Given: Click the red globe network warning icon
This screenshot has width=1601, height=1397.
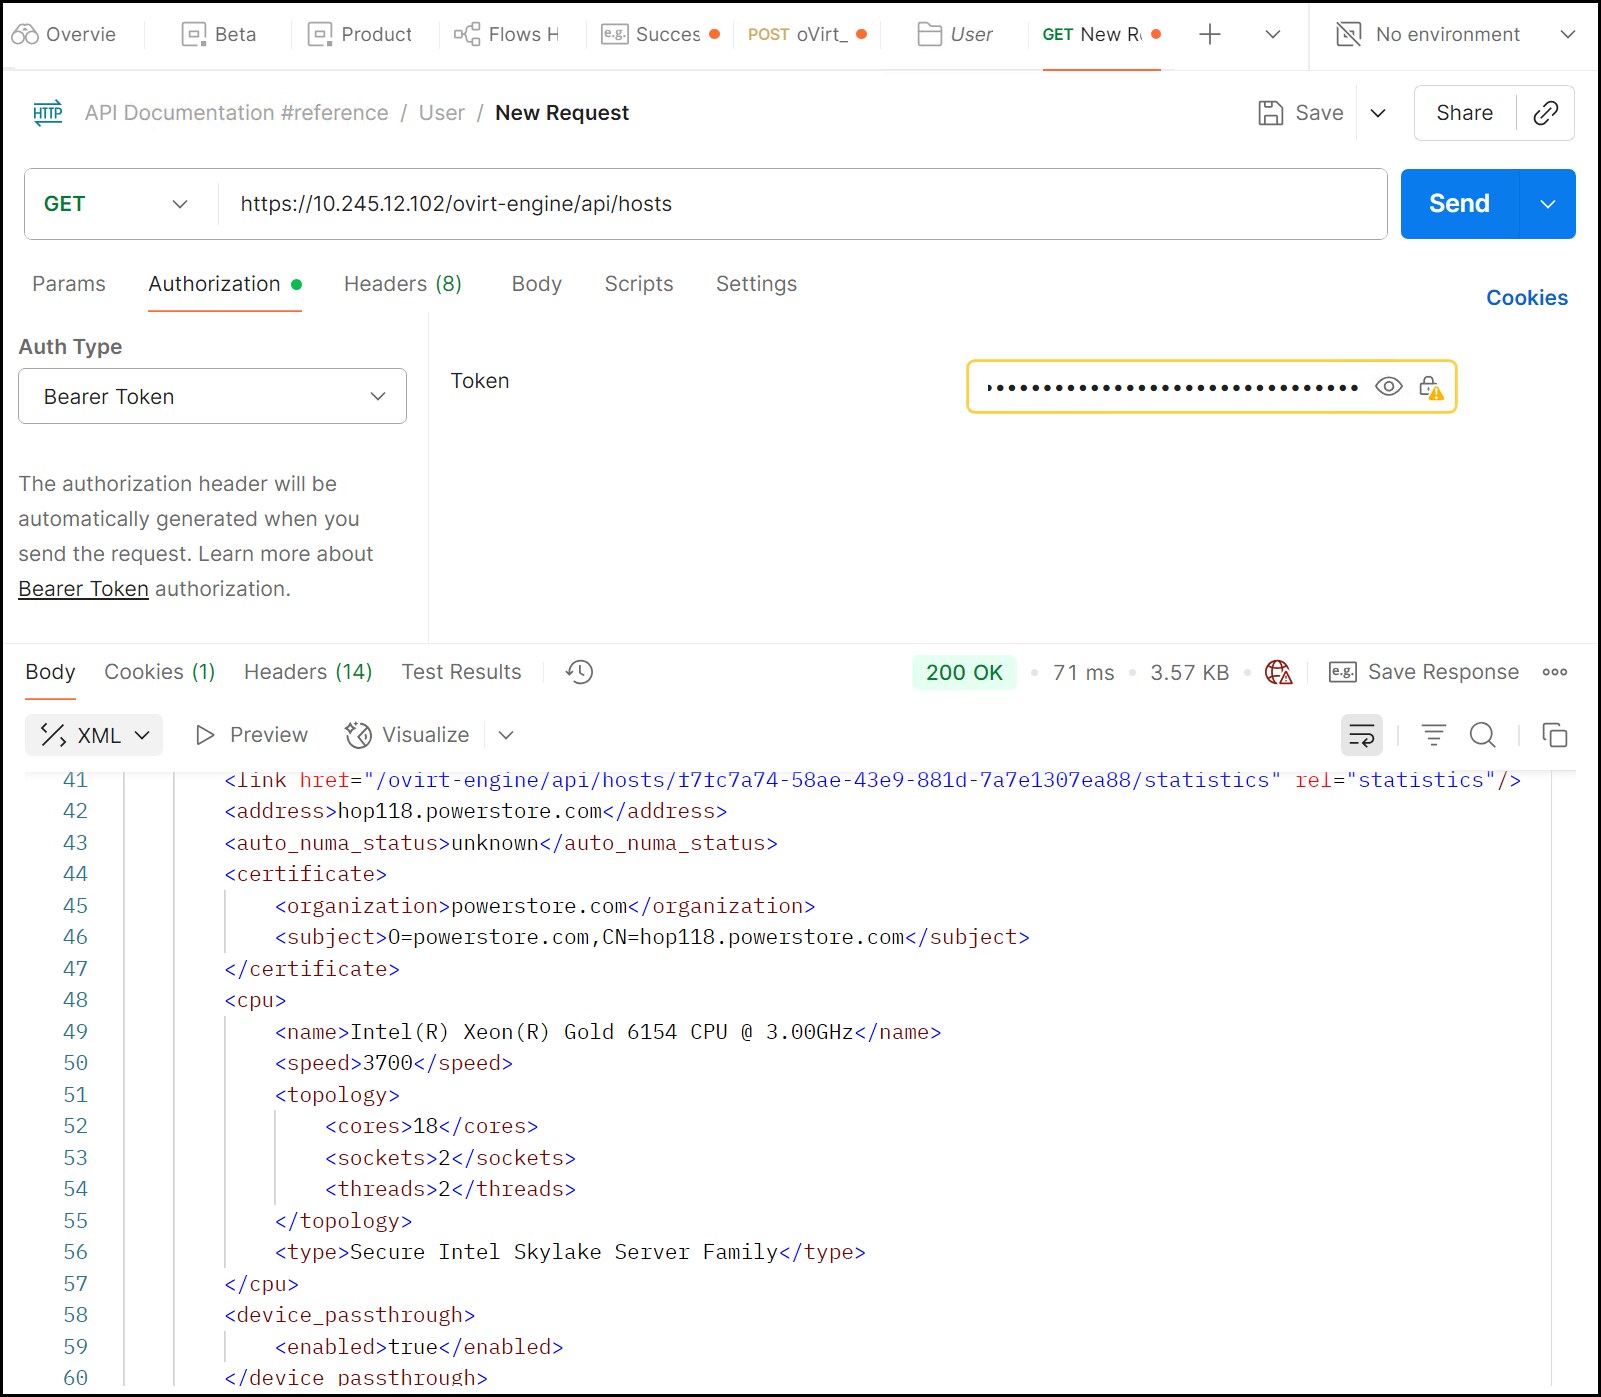Looking at the screenshot, I should (1278, 672).
